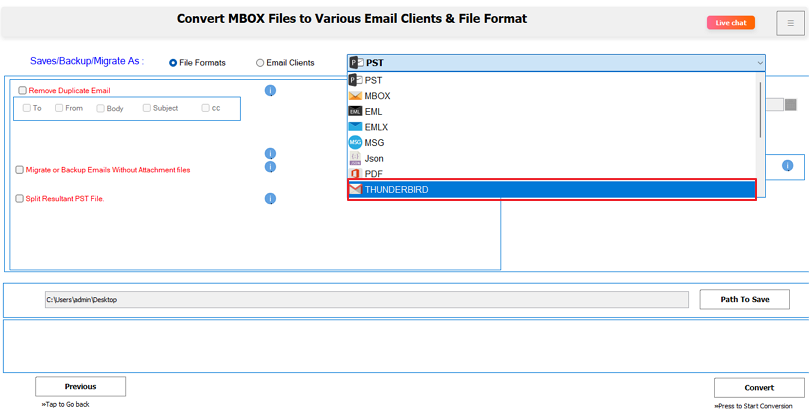Collapse the format dropdown using its arrow
This screenshot has height=409, width=809.
(x=759, y=63)
